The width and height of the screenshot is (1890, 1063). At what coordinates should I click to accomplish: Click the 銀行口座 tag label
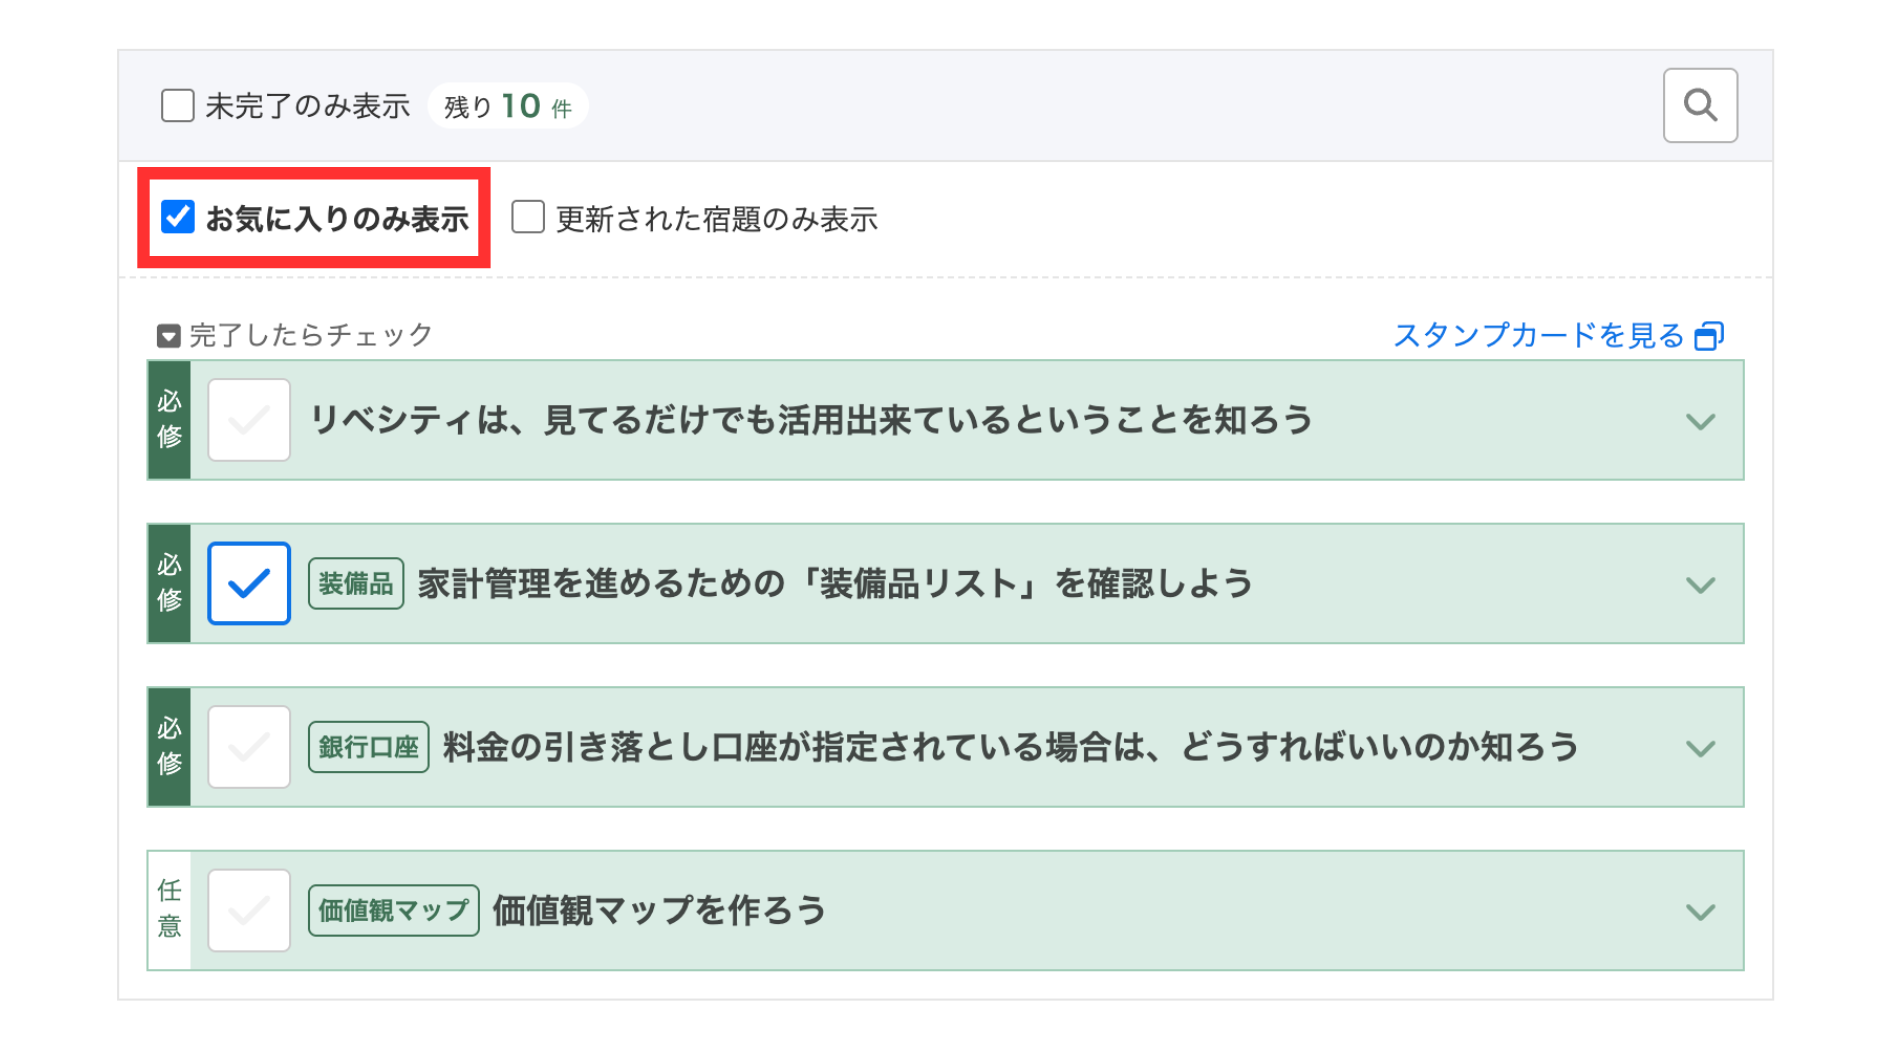coord(368,747)
